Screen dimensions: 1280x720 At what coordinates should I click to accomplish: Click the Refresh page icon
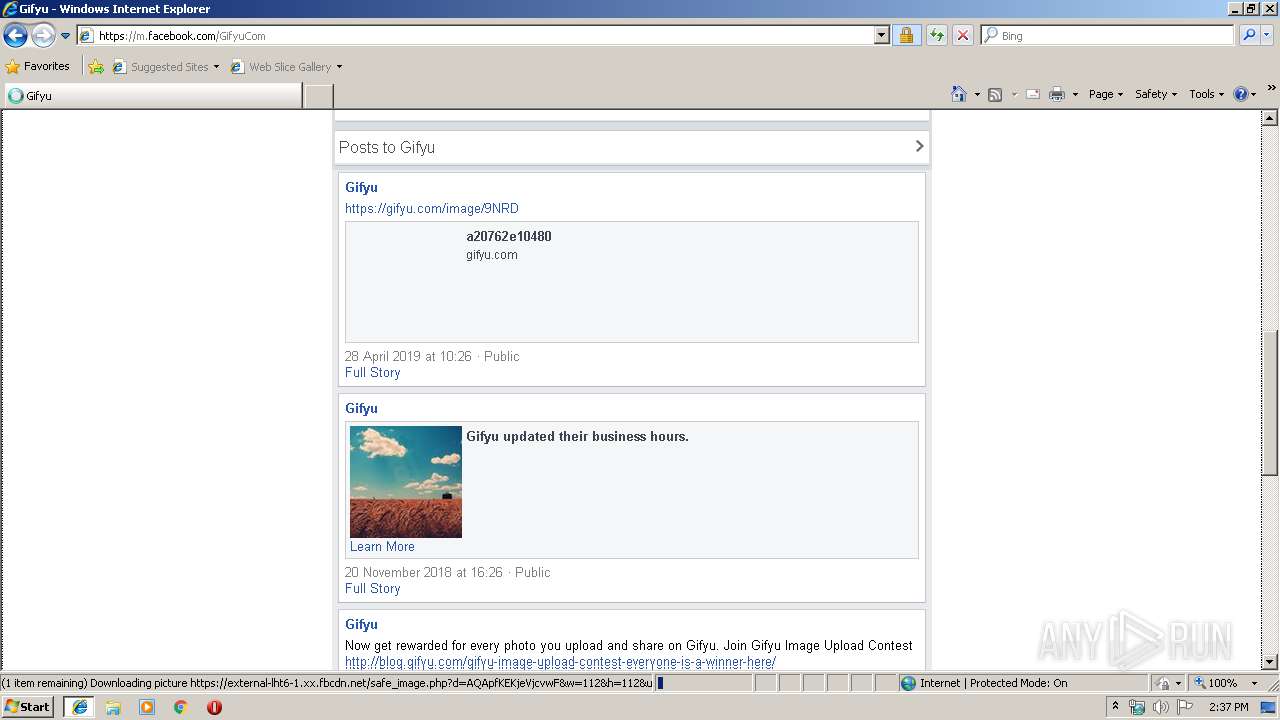[936, 35]
